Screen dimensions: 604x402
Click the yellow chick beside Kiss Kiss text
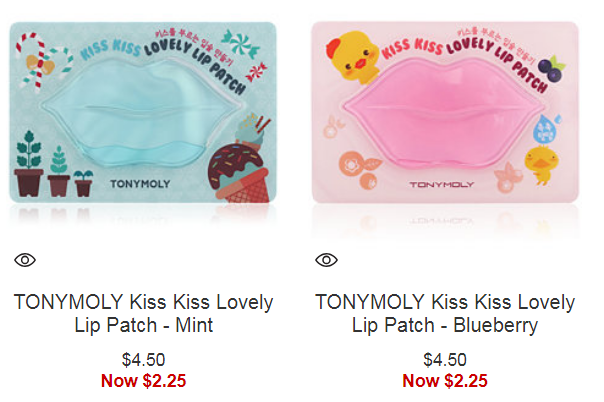point(352,57)
